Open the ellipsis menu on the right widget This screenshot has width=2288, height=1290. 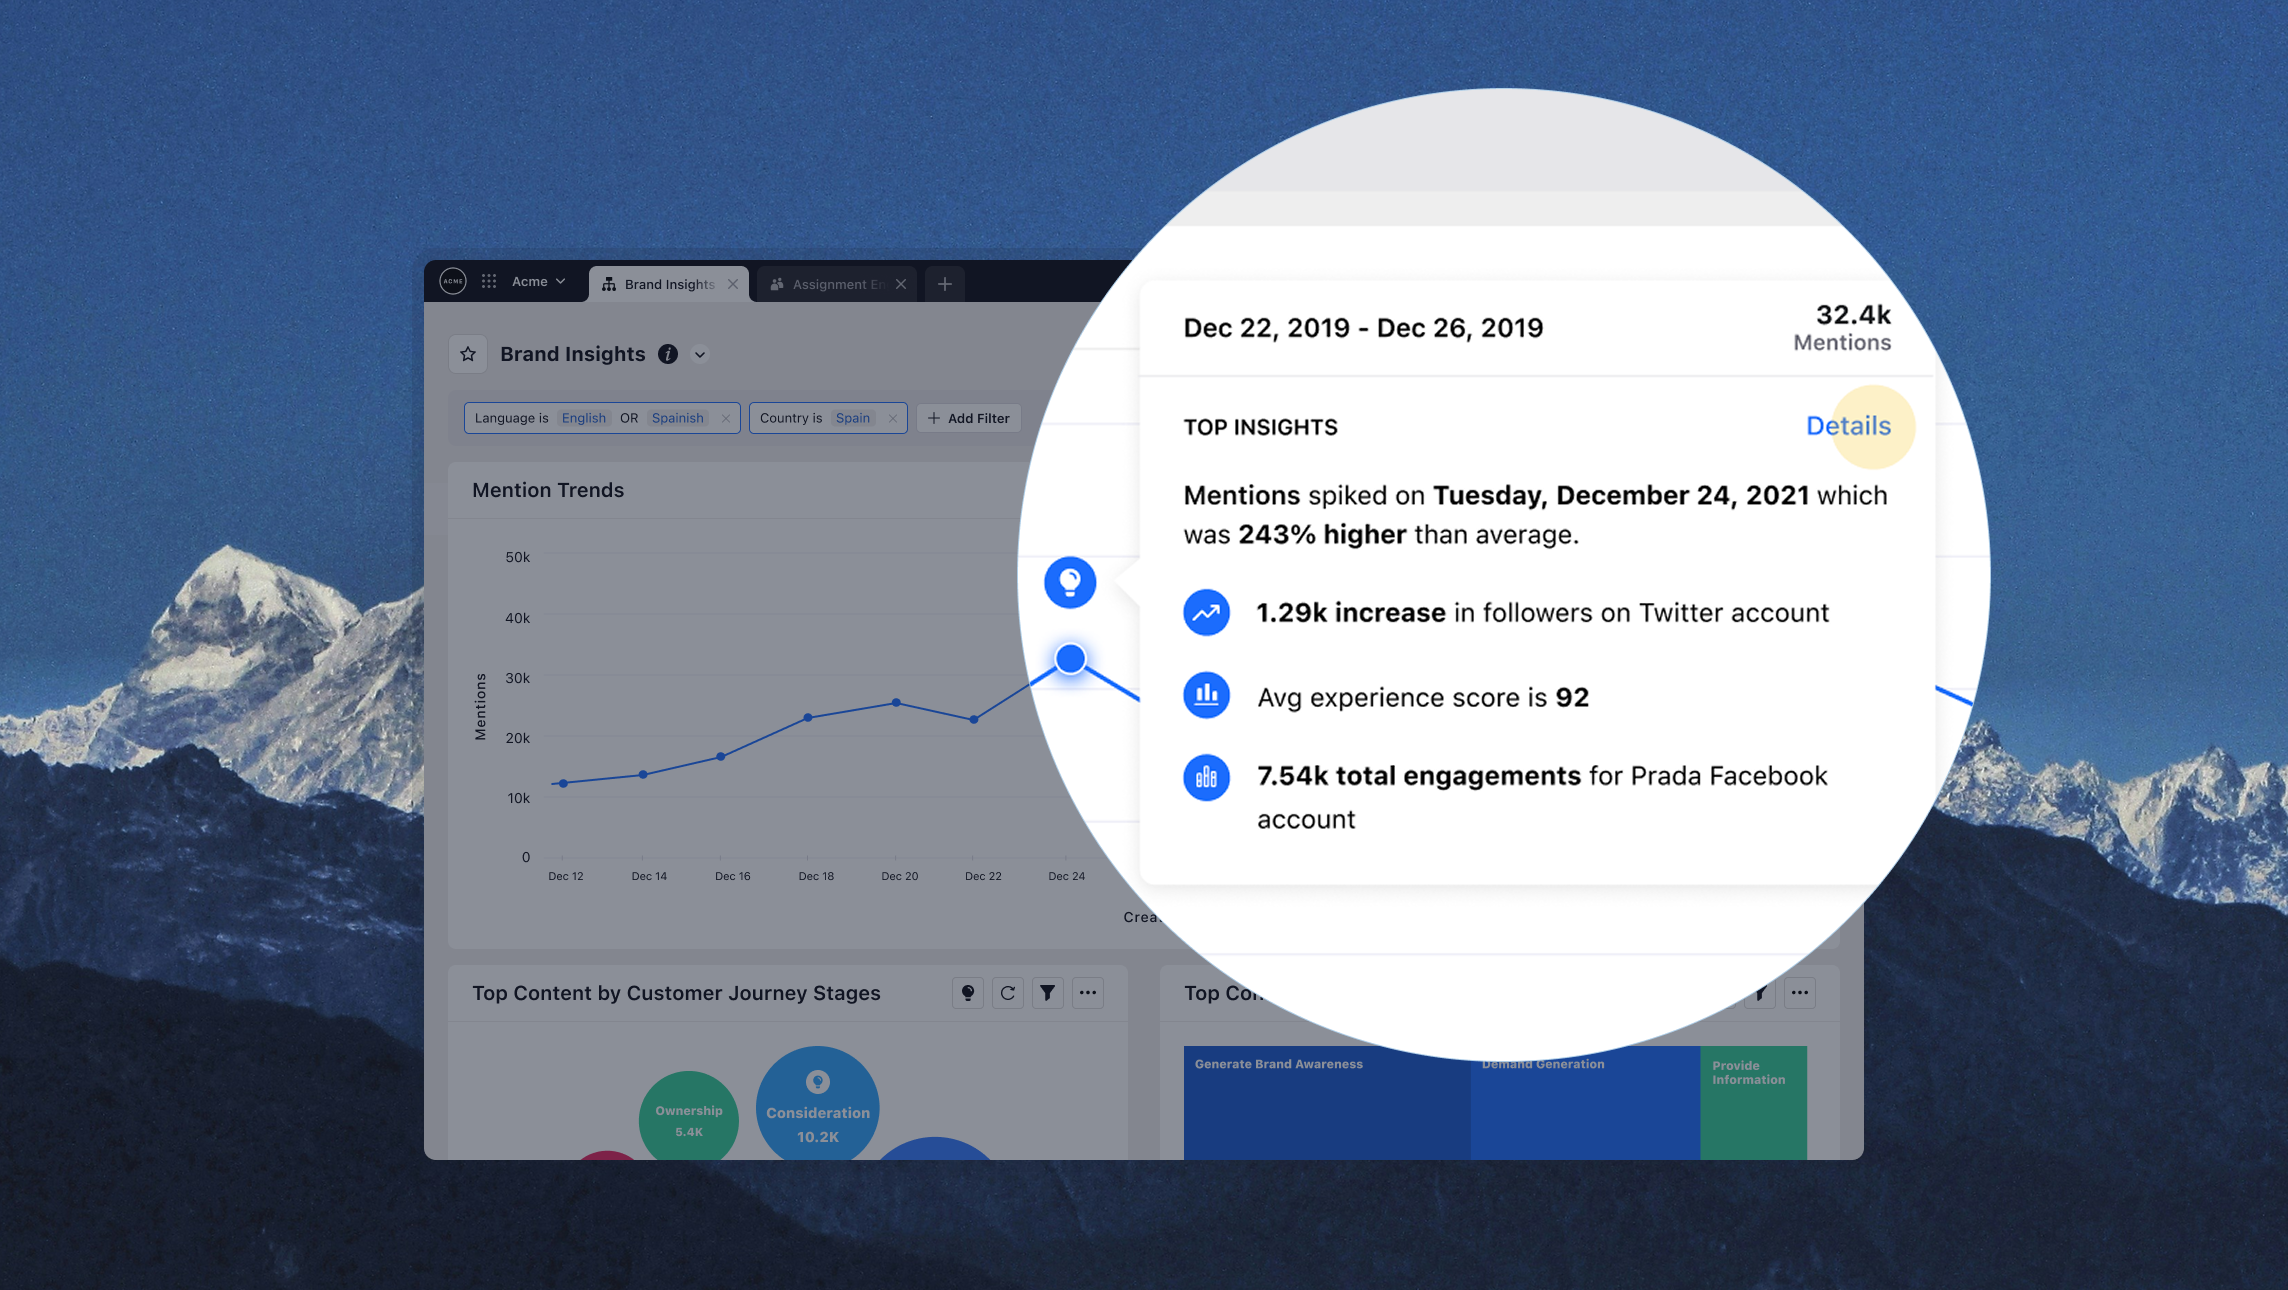pyautogui.click(x=1800, y=992)
